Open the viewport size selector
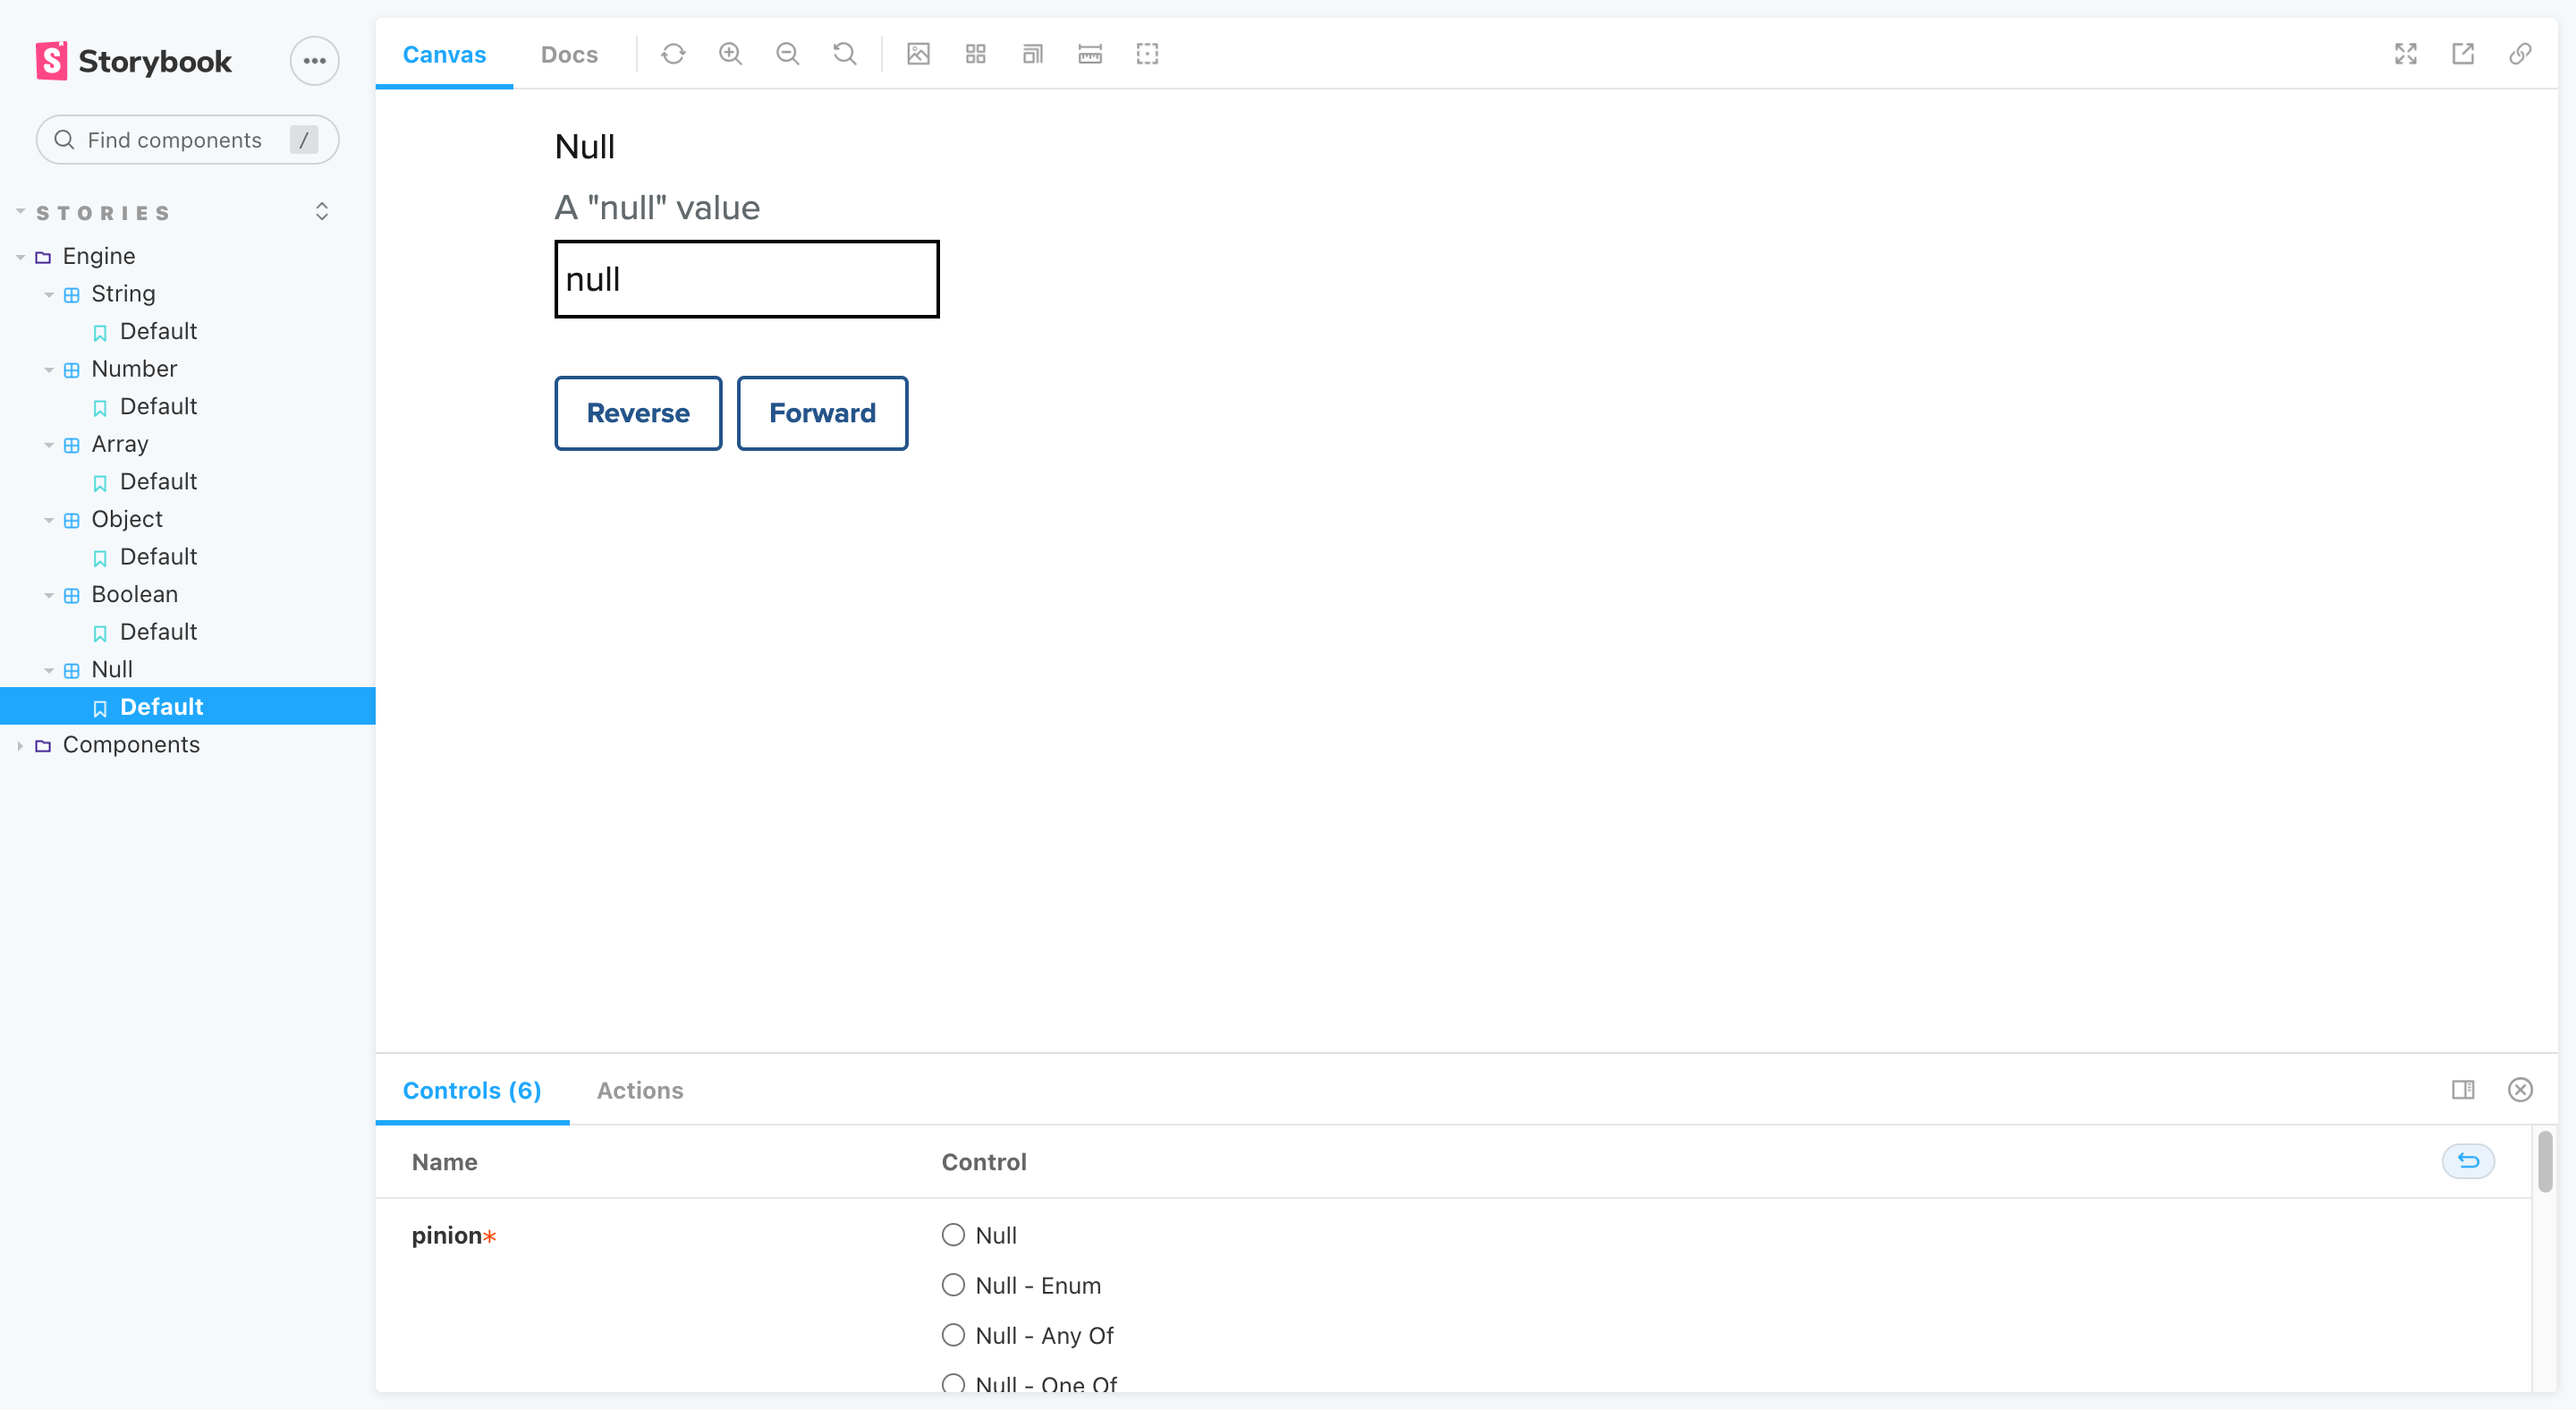This screenshot has width=2576, height=1410. (1033, 54)
